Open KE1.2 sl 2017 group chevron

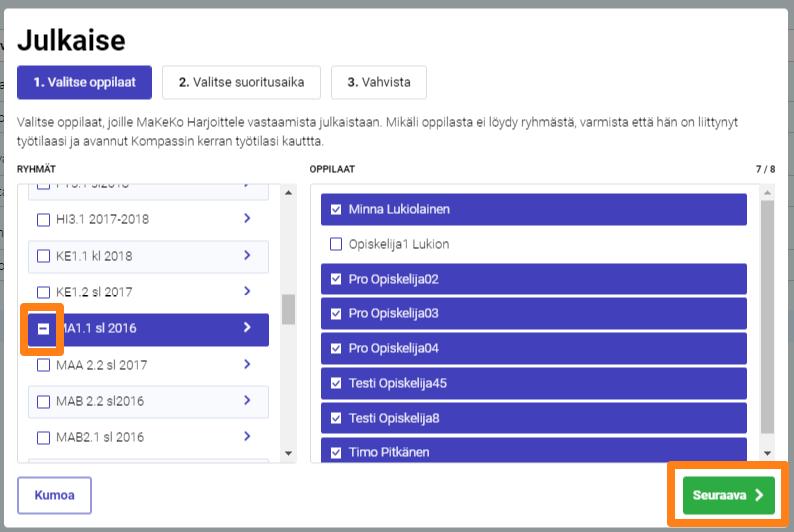tap(247, 291)
